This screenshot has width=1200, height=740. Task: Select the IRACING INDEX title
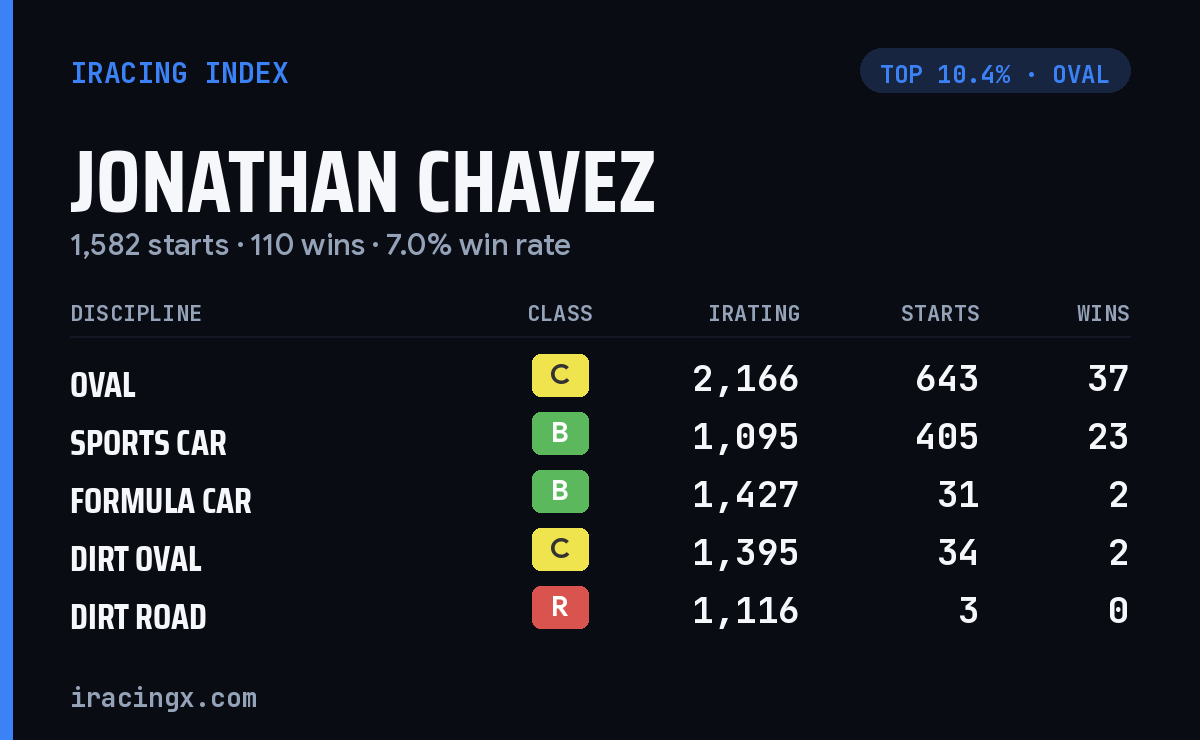click(x=180, y=73)
